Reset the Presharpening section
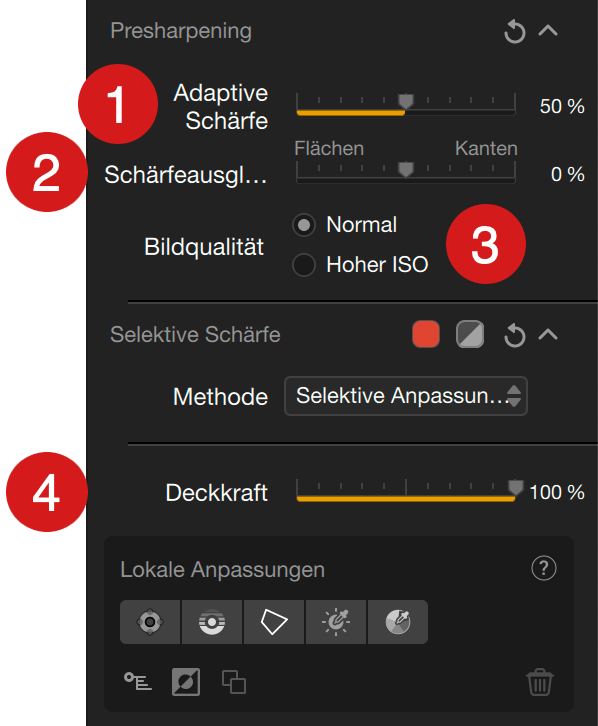 click(514, 31)
